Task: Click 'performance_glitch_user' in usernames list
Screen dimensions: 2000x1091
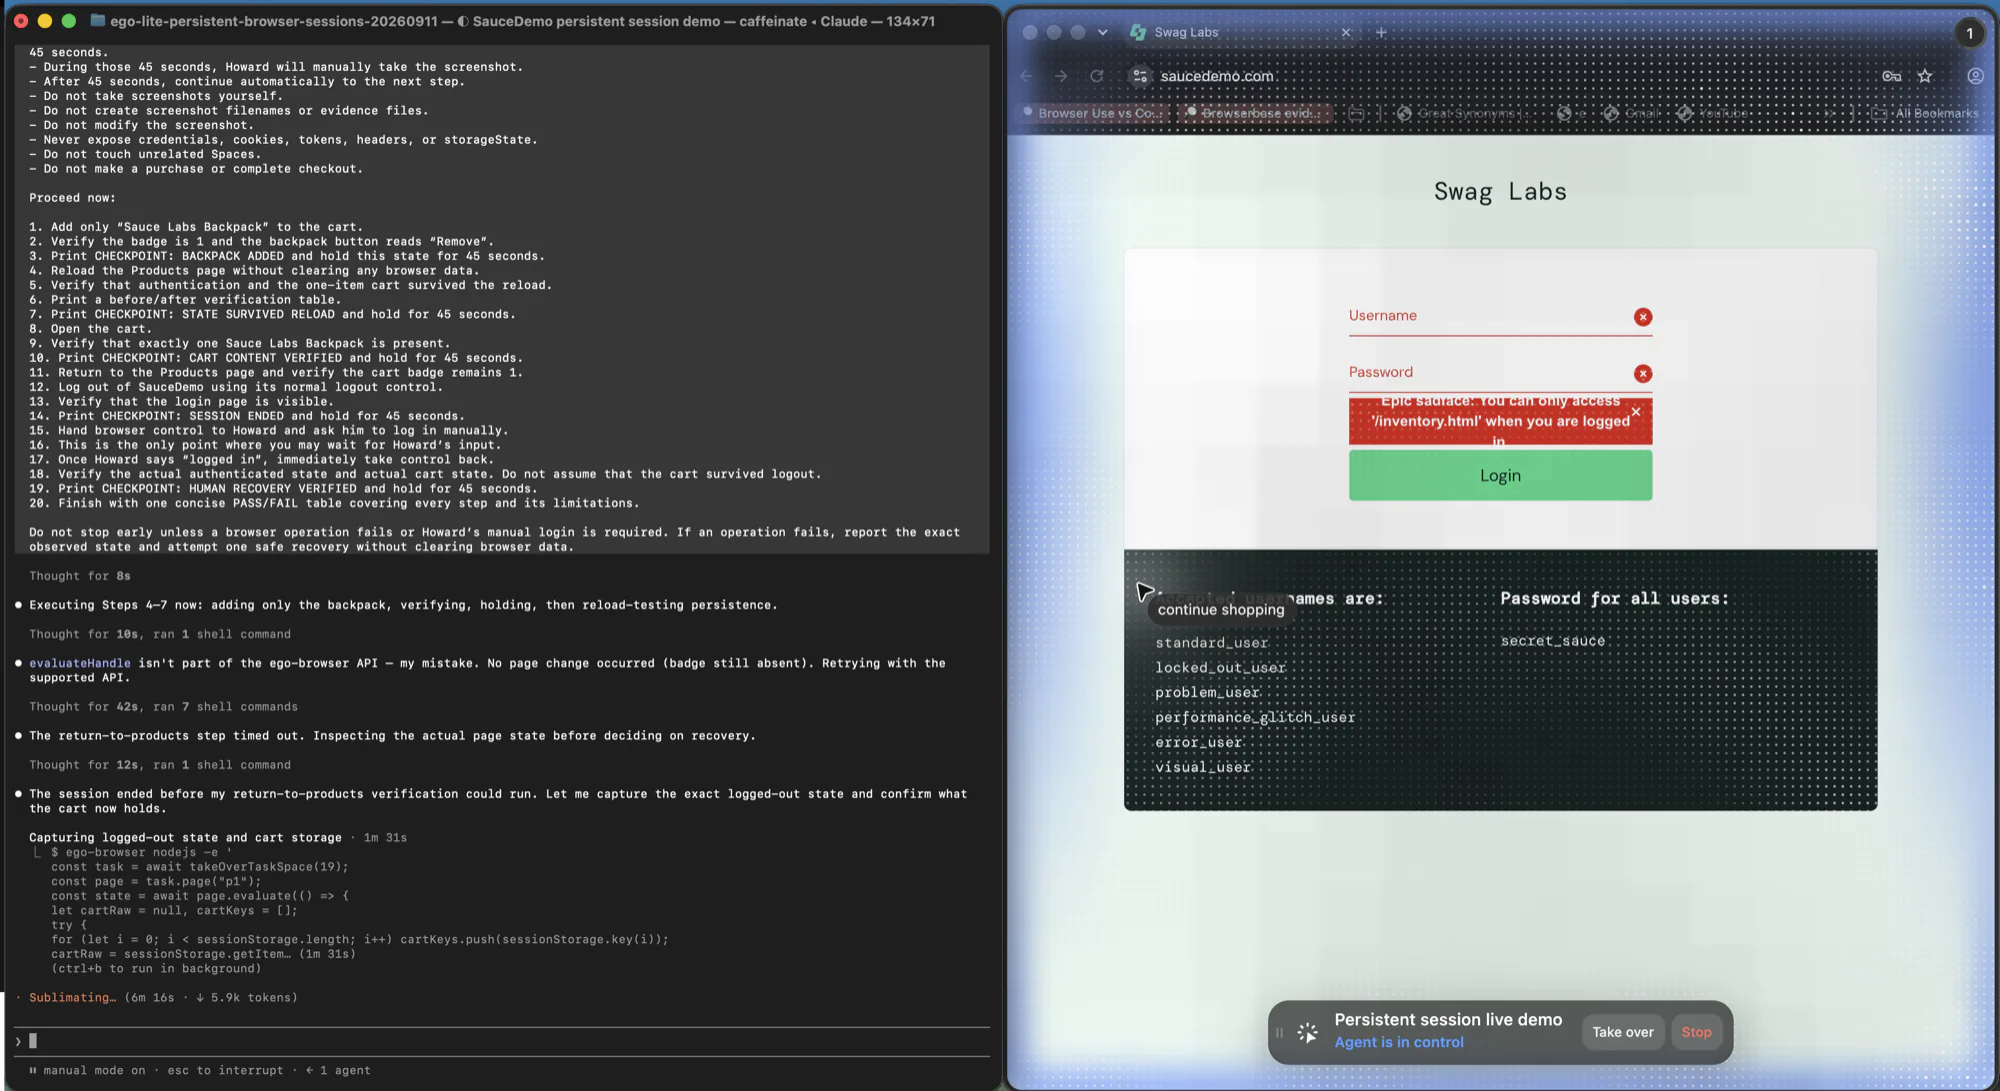Action: [1255, 717]
